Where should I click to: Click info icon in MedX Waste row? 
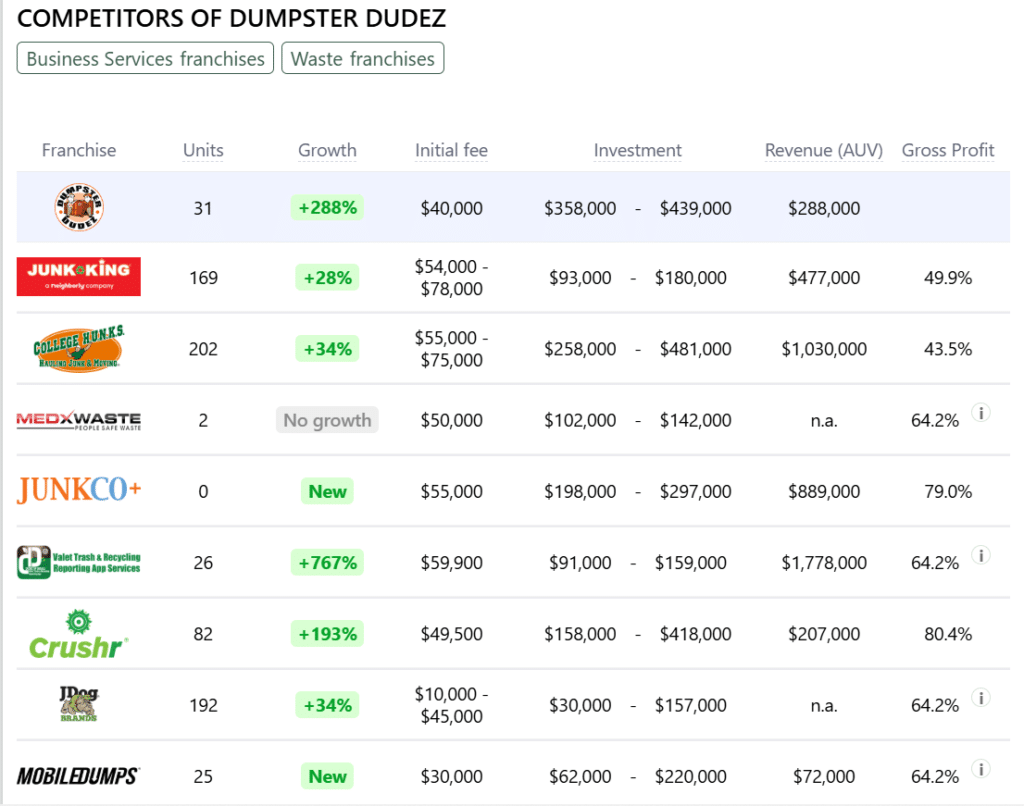click(981, 413)
